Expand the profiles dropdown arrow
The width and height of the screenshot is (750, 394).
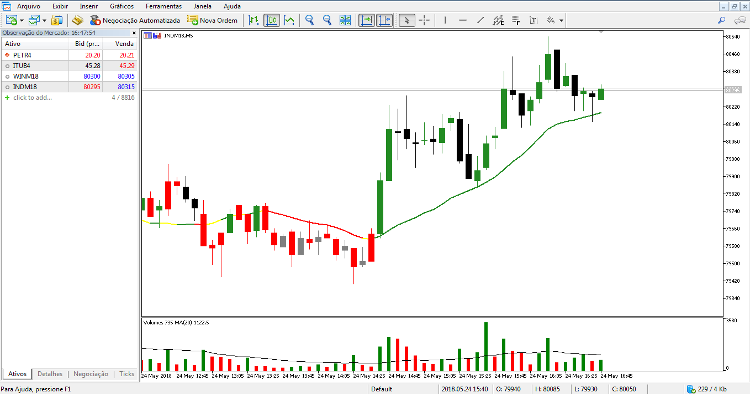(x=44, y=21)
